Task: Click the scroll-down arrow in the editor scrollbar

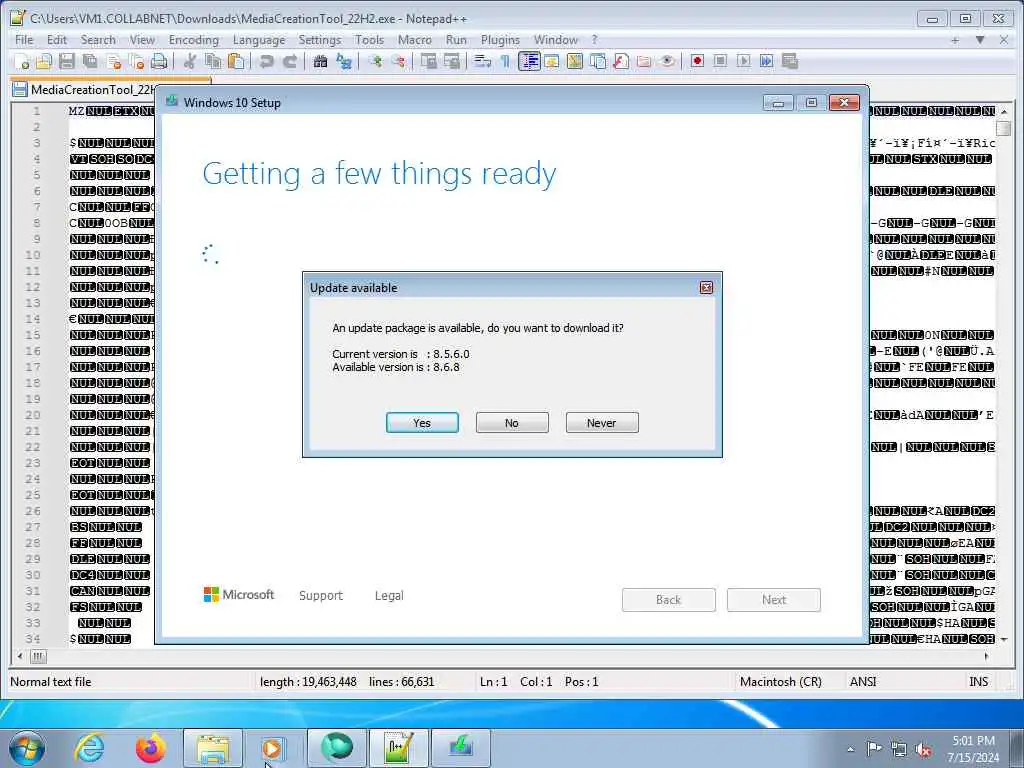Action: point(1004,639)
